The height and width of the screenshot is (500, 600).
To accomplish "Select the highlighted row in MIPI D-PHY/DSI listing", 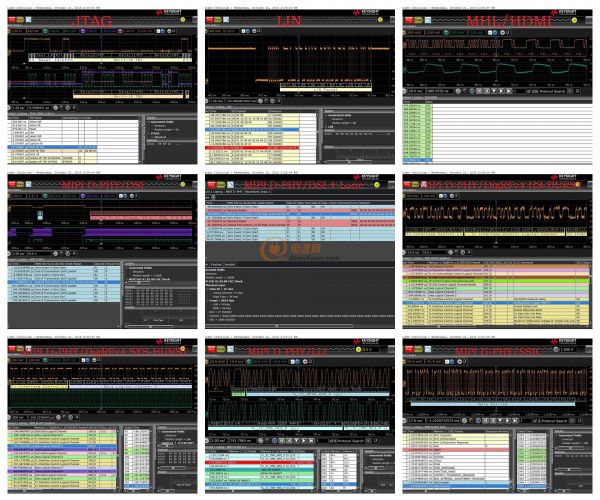I will (x=64, y=282).
